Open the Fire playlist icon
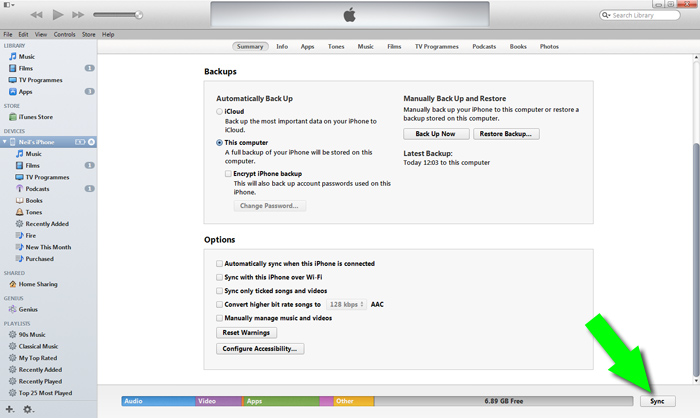Viewport: 700px width, 418px height. coord(20,235)
